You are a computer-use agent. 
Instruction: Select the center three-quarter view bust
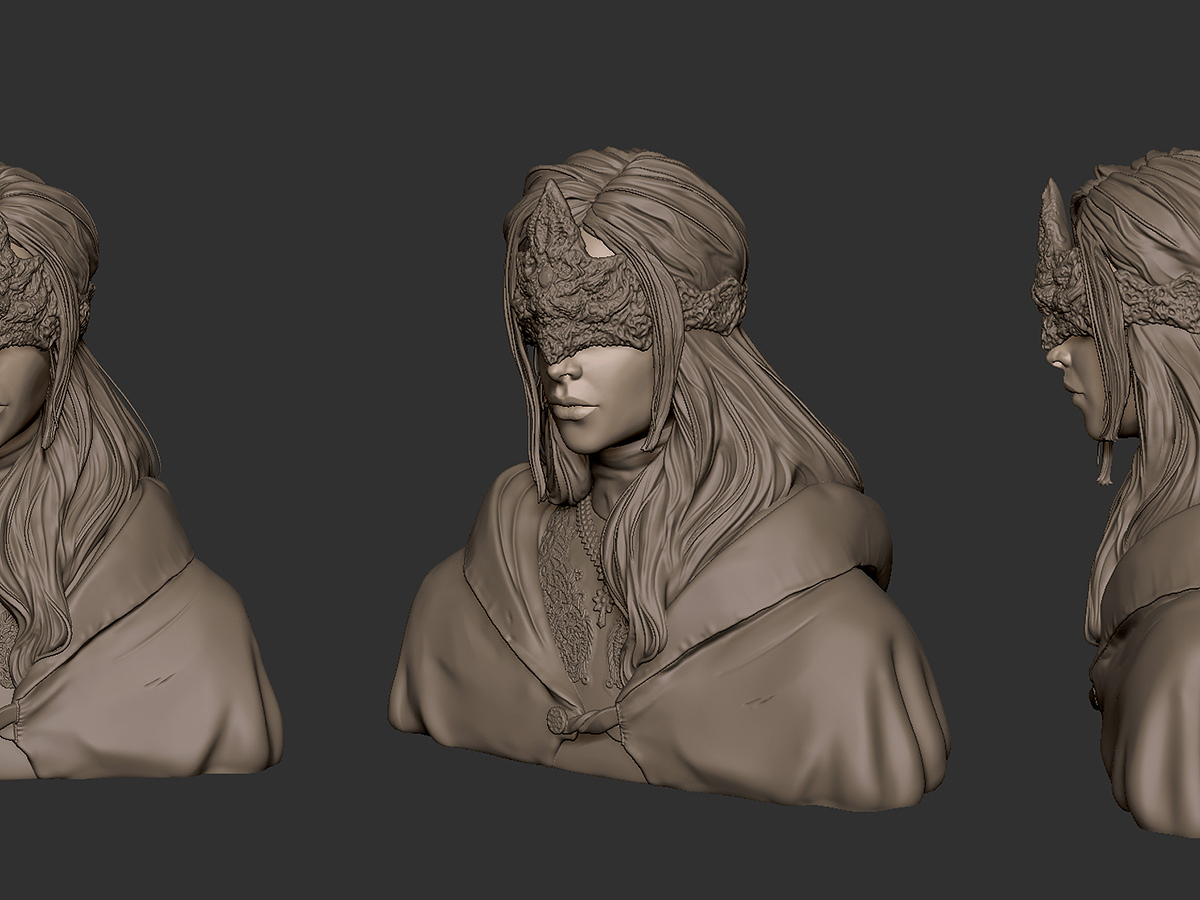pyautogui.click(x=668, y=480)
